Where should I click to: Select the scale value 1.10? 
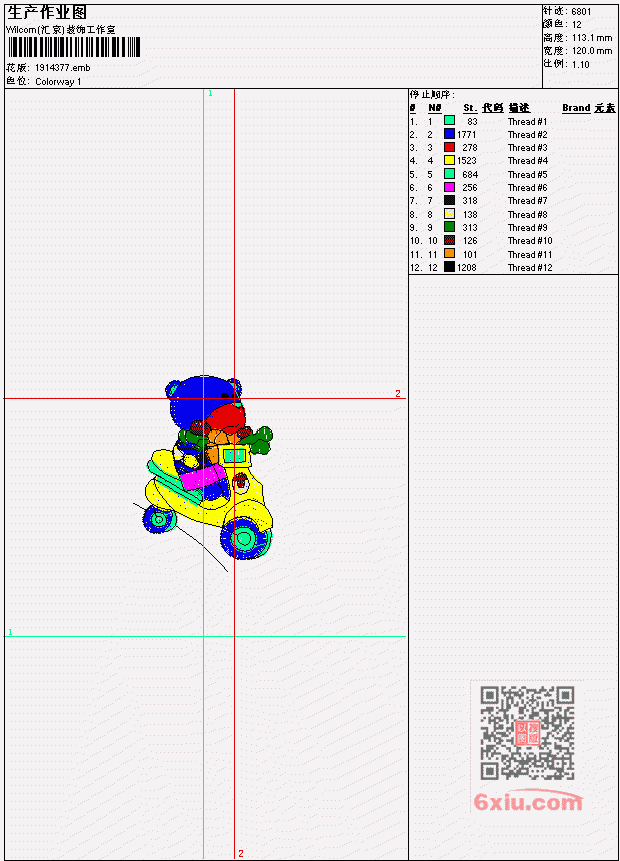(x=580, y=65)
